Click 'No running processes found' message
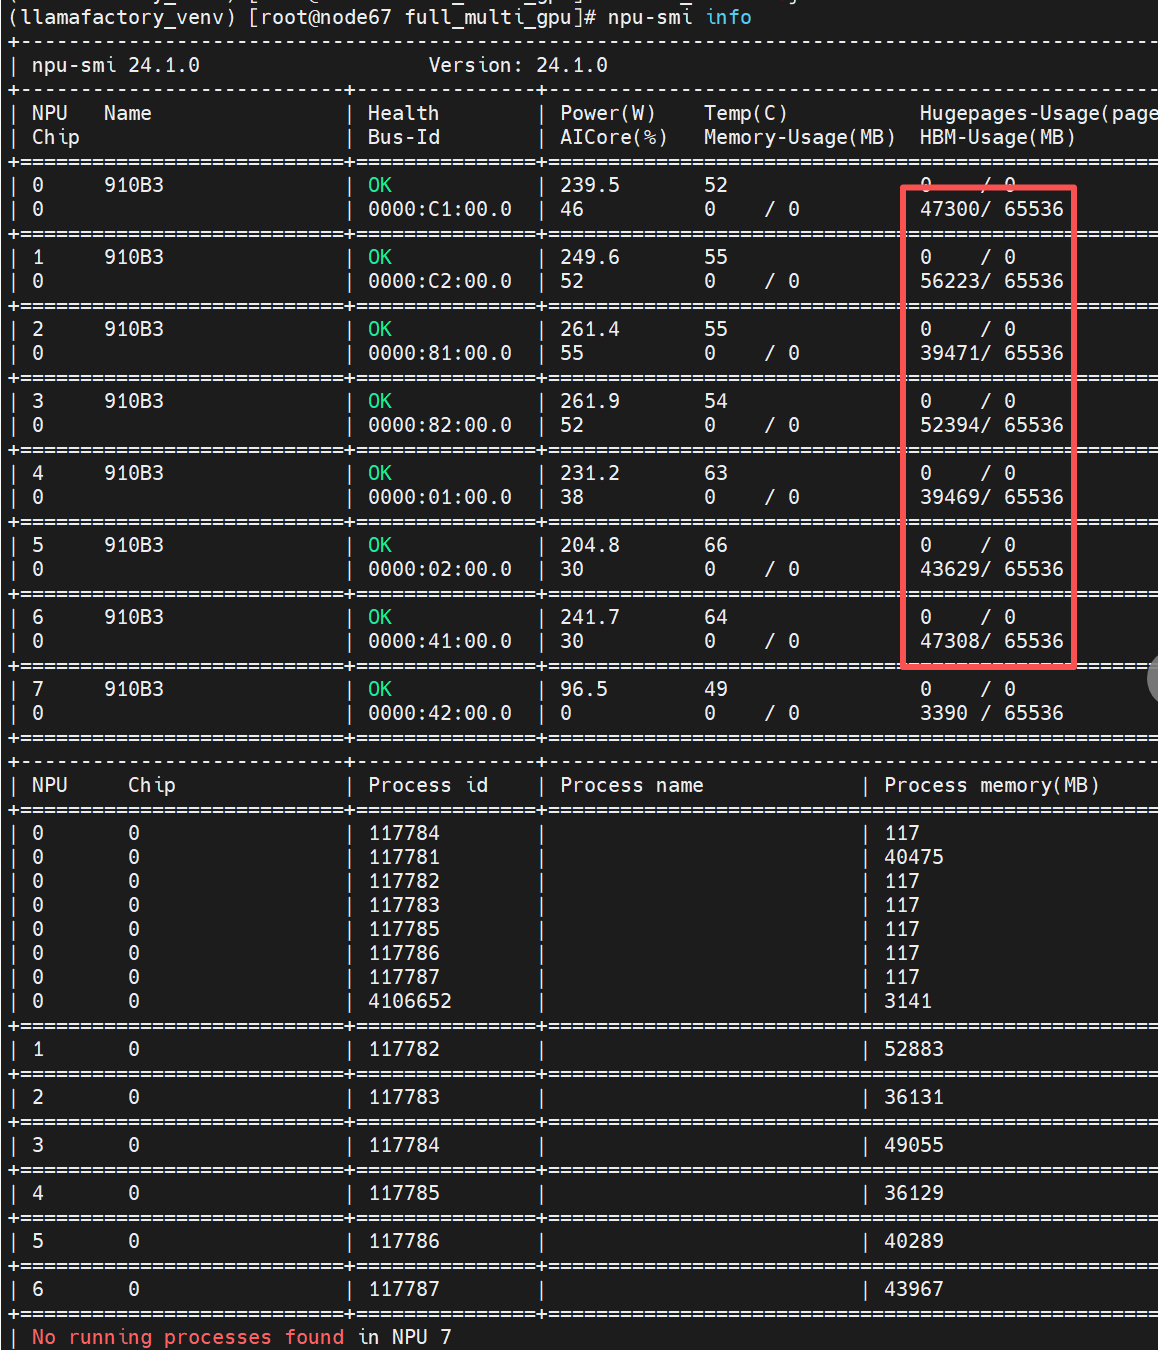The image size is (1158, 1350). 188,1337
